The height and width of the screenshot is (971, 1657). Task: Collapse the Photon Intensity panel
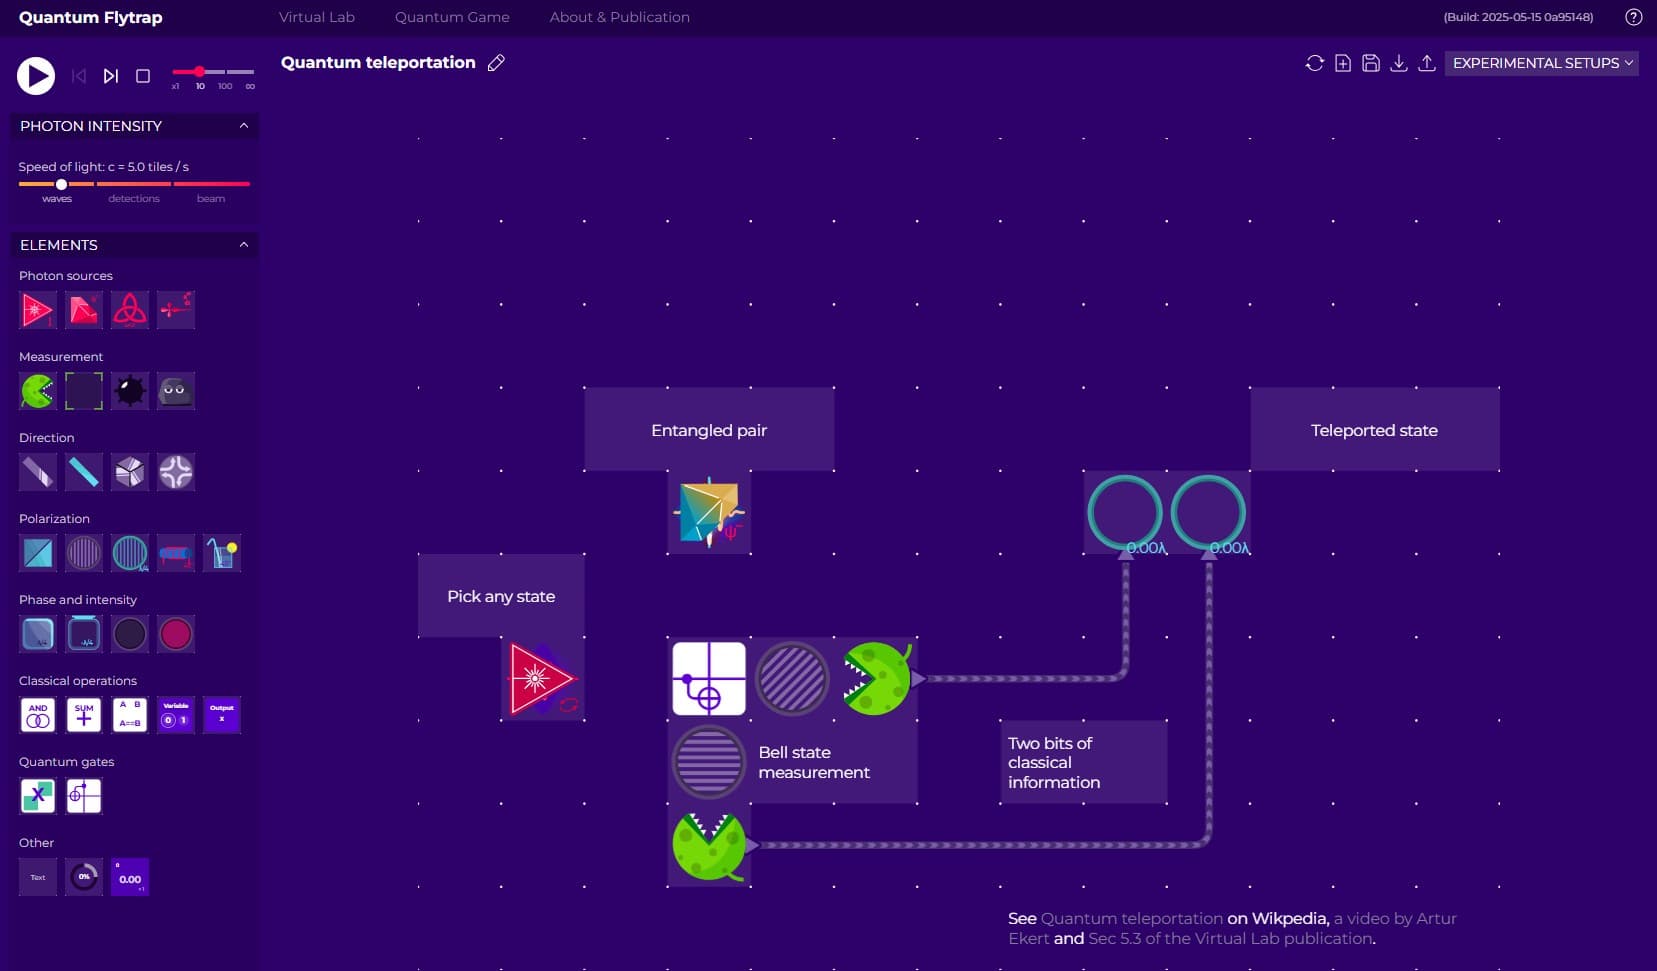(244, 126)
